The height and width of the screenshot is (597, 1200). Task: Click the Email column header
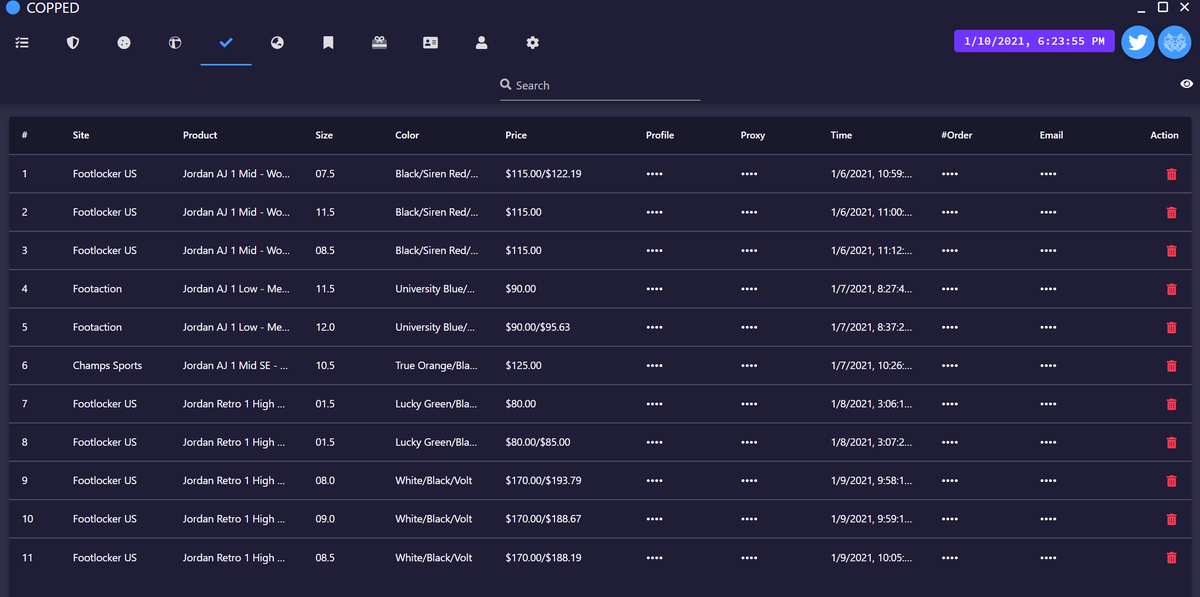tap(1051, 135)
